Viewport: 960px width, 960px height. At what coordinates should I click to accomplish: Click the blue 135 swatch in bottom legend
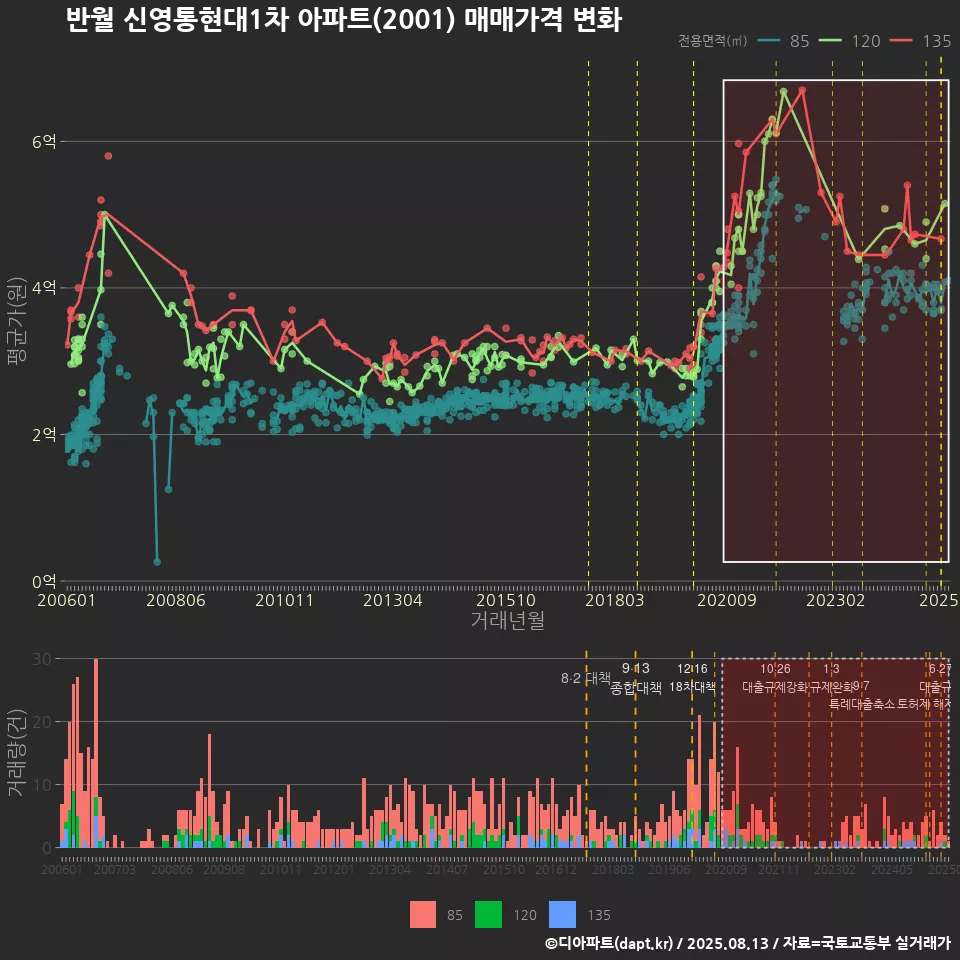(x=563, y=915)
